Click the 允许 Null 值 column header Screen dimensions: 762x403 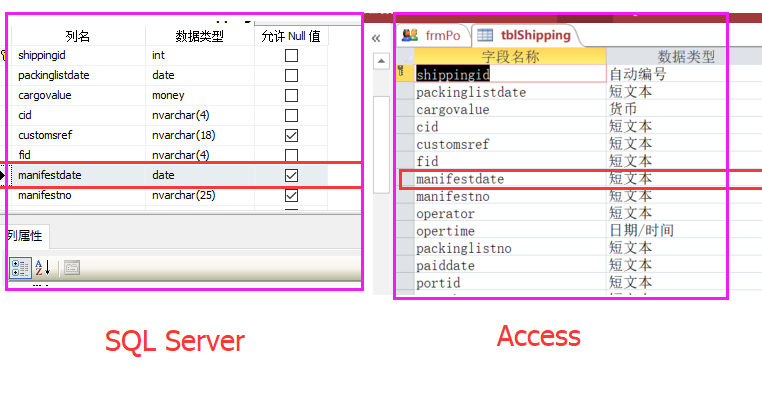[x=291, y=36]
